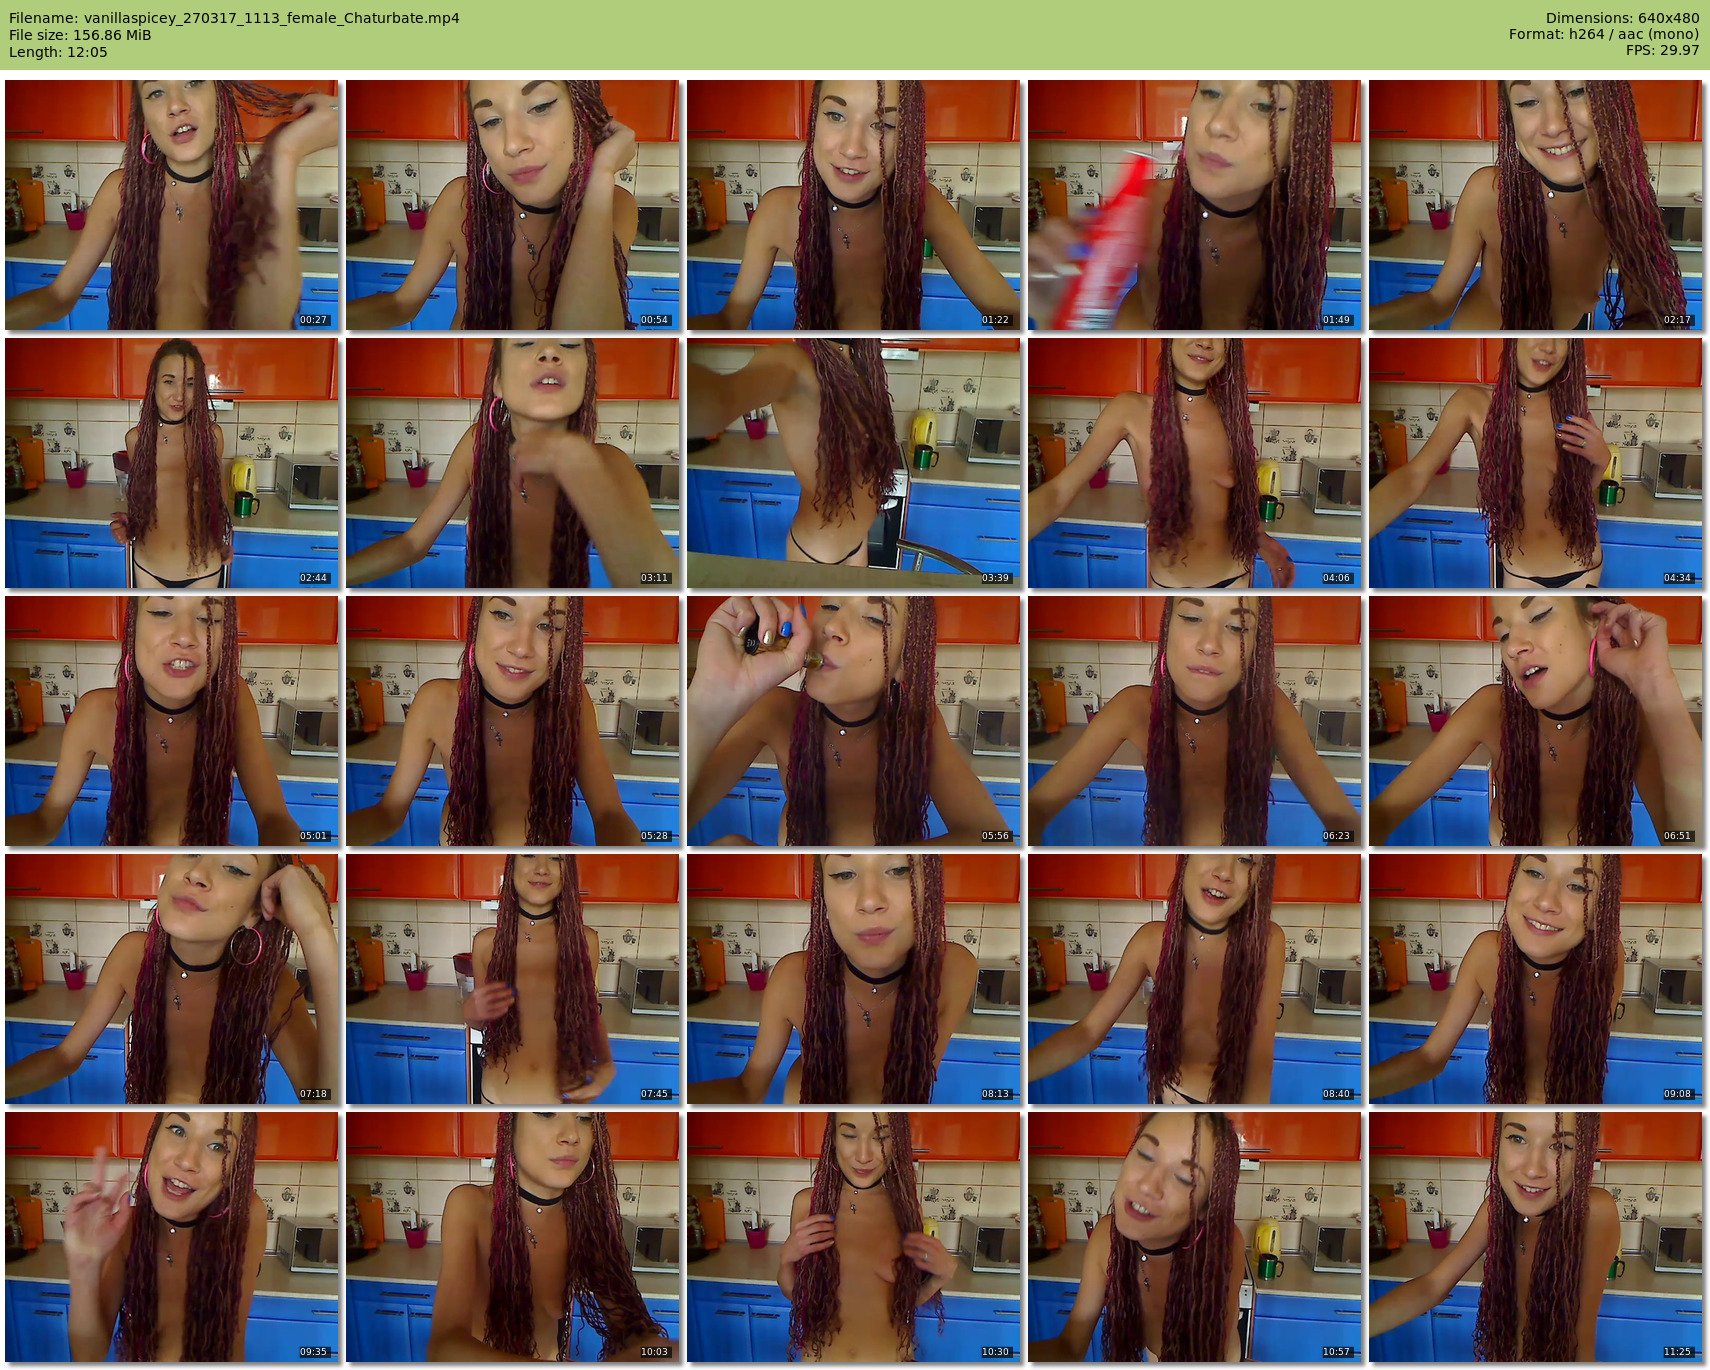Click the thumbnail with timestamp 05:01
The image size is (1710, 1370).
click(x=172, y=721)
